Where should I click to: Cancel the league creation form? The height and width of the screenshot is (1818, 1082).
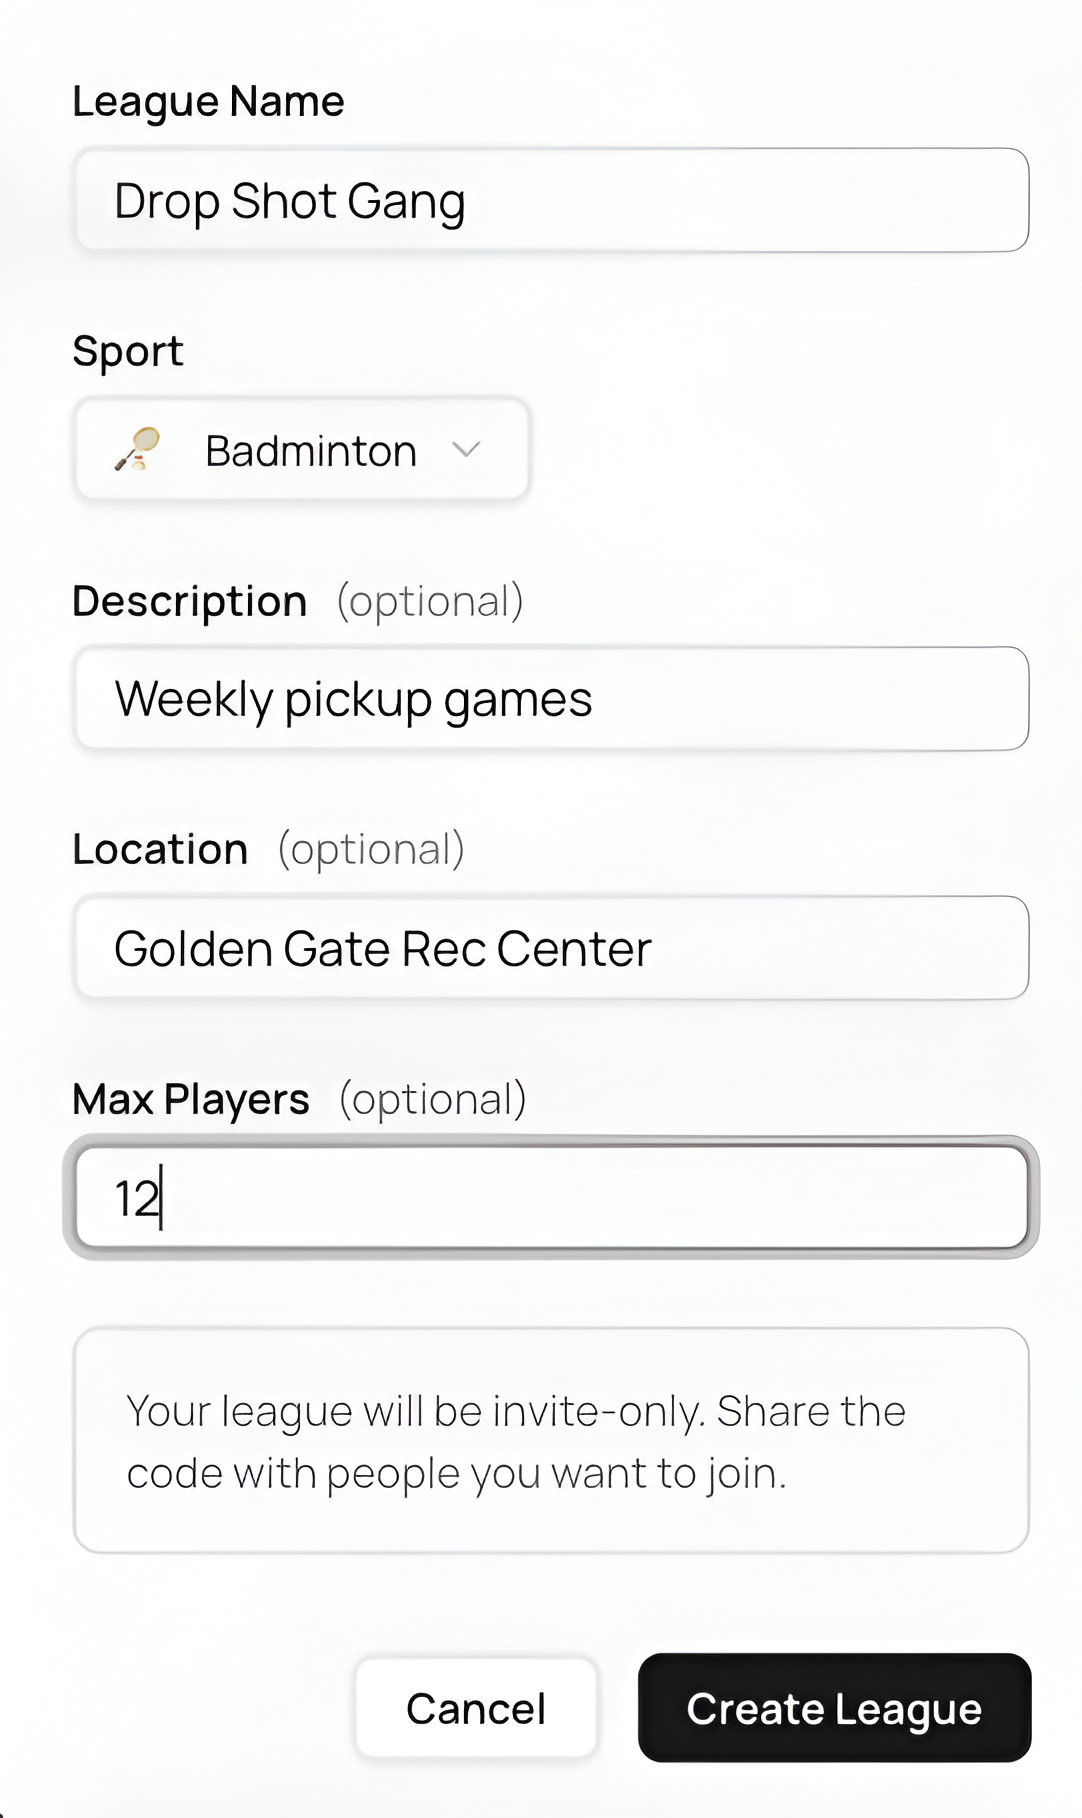[x=476, y=1708]
